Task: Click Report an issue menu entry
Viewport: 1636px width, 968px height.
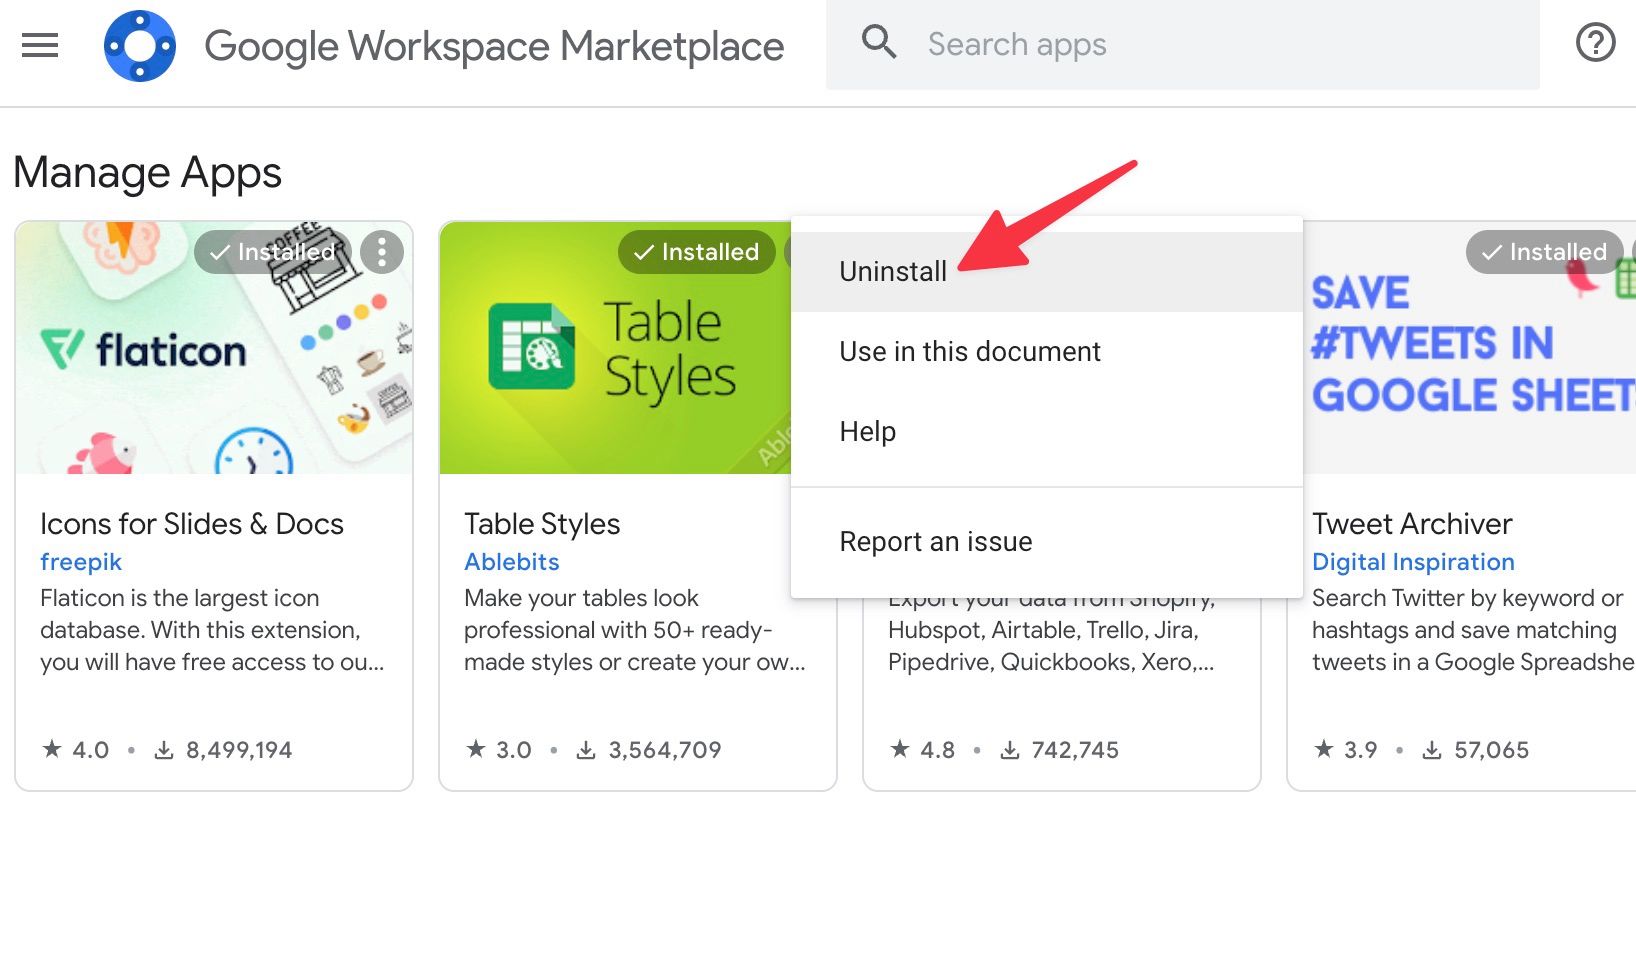Action: [935, 541]
